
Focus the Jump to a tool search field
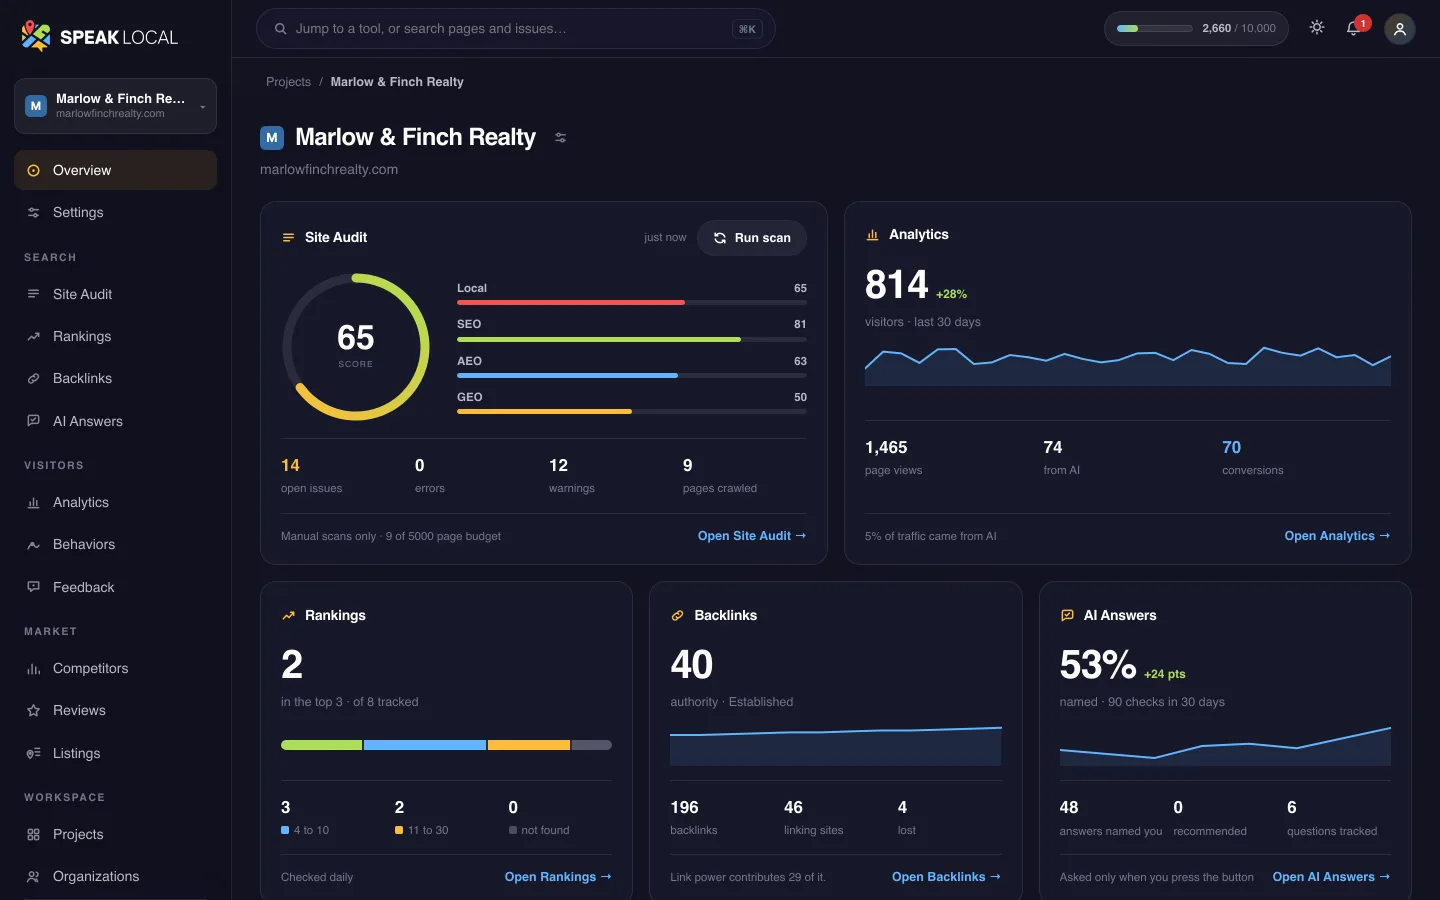pyautogui.click(x=516, y=29)
